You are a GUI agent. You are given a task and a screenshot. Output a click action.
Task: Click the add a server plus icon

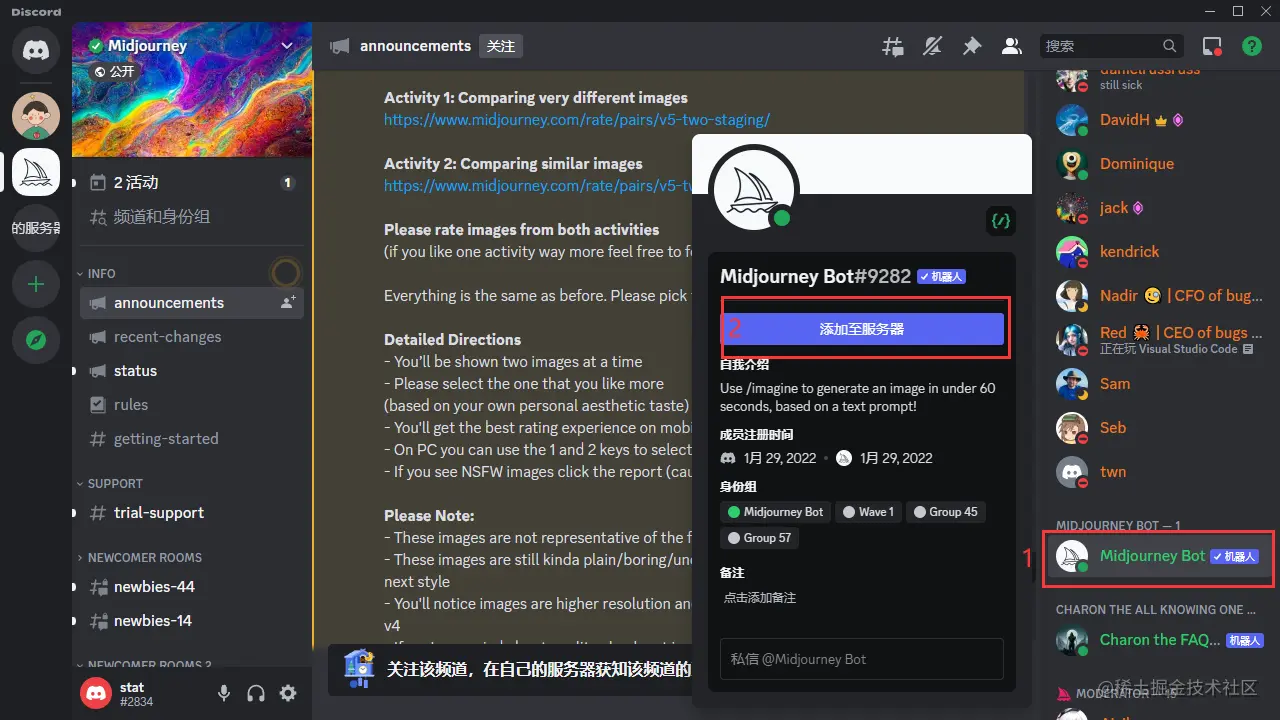[x=36, y=285]
